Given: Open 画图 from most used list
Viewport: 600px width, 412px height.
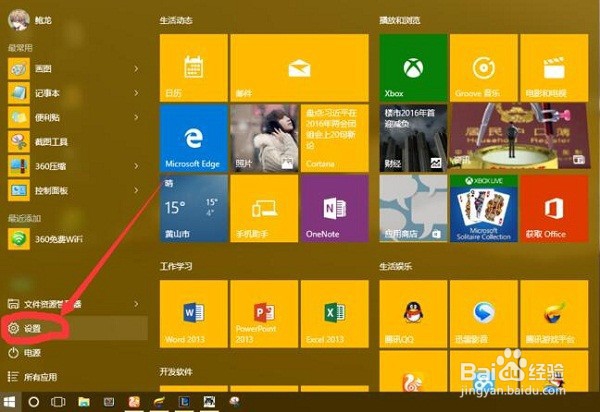Looking at the screenshot, I should pyautogui.click(x=75, y=69).
